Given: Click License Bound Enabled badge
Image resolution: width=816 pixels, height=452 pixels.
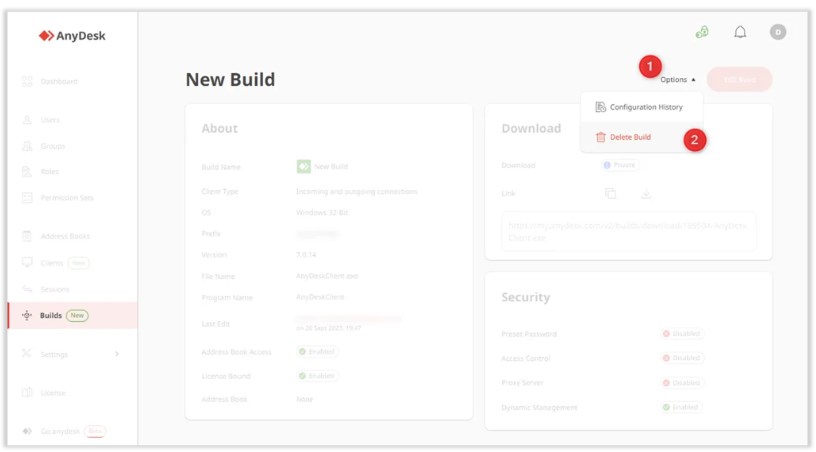Looking at the screenshot, I should 317,376.
